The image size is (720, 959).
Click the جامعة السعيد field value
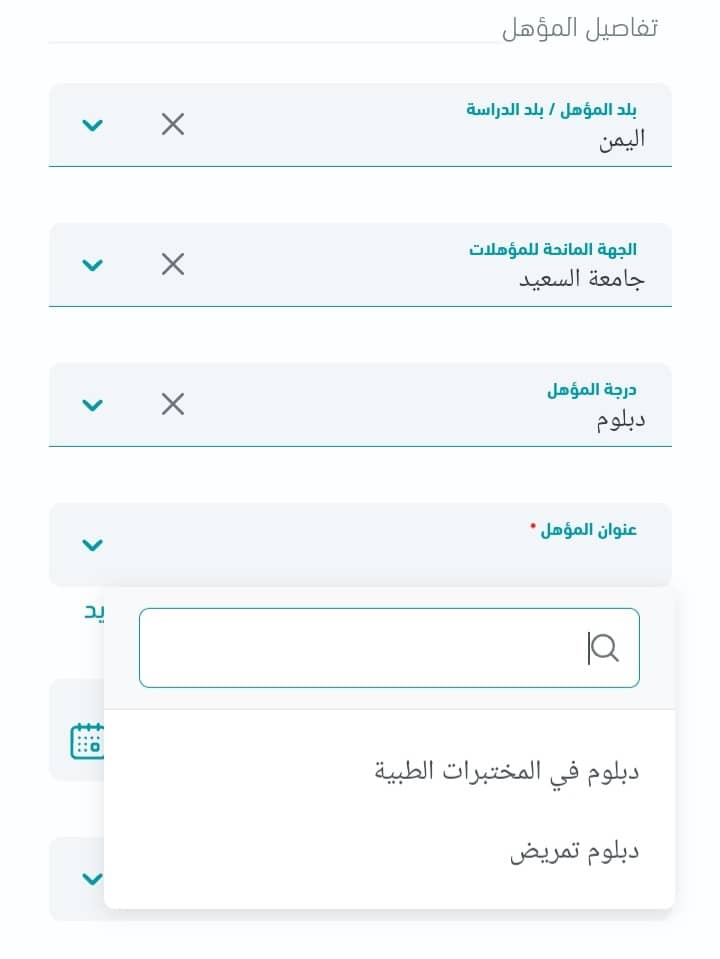[x=582, y=280]
